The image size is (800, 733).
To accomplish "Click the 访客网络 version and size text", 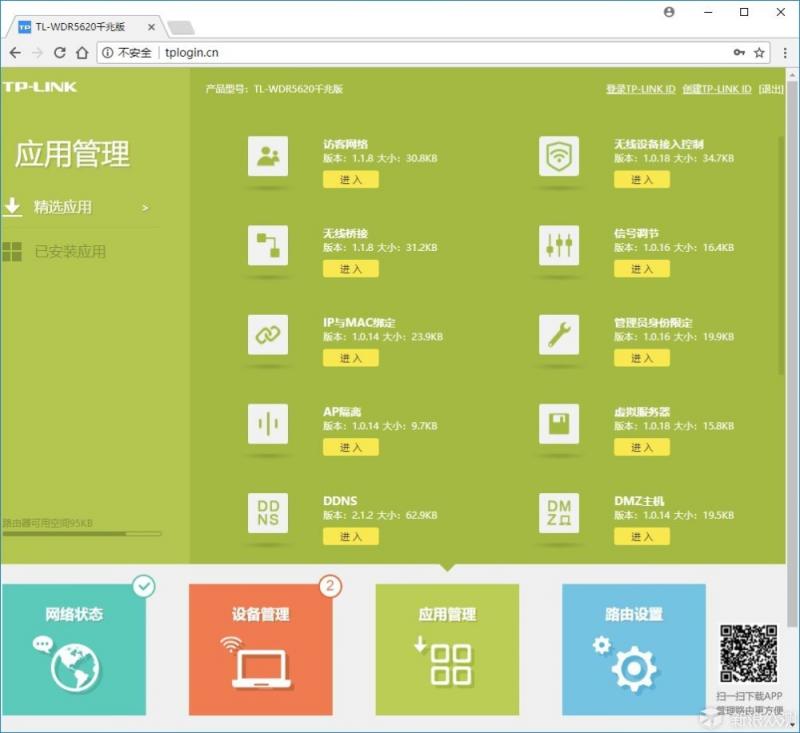I will [x=380, y=158].
